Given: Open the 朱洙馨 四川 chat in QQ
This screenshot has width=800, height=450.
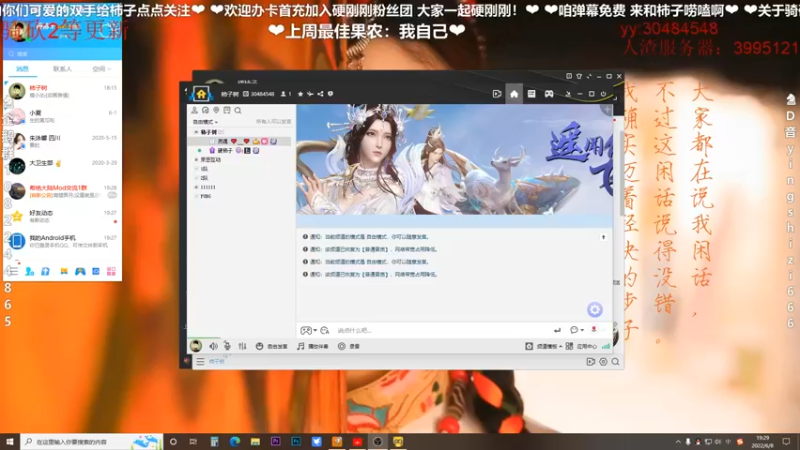Looking at the screenshot, I should (62, 141).
